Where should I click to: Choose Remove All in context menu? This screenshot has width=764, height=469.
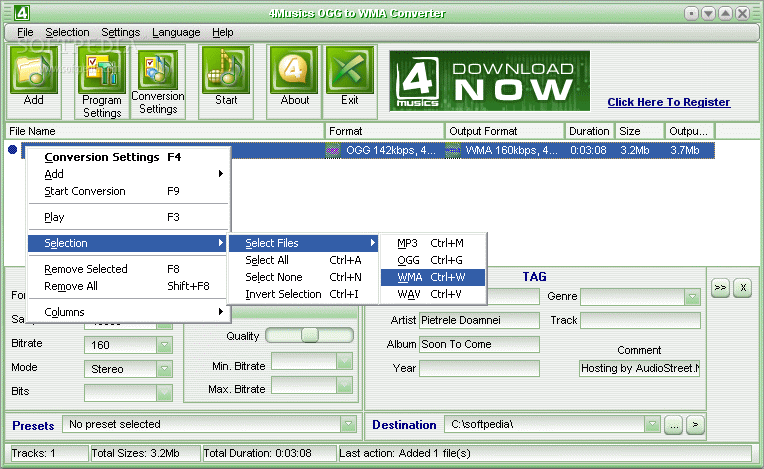[x=128, y=286]
